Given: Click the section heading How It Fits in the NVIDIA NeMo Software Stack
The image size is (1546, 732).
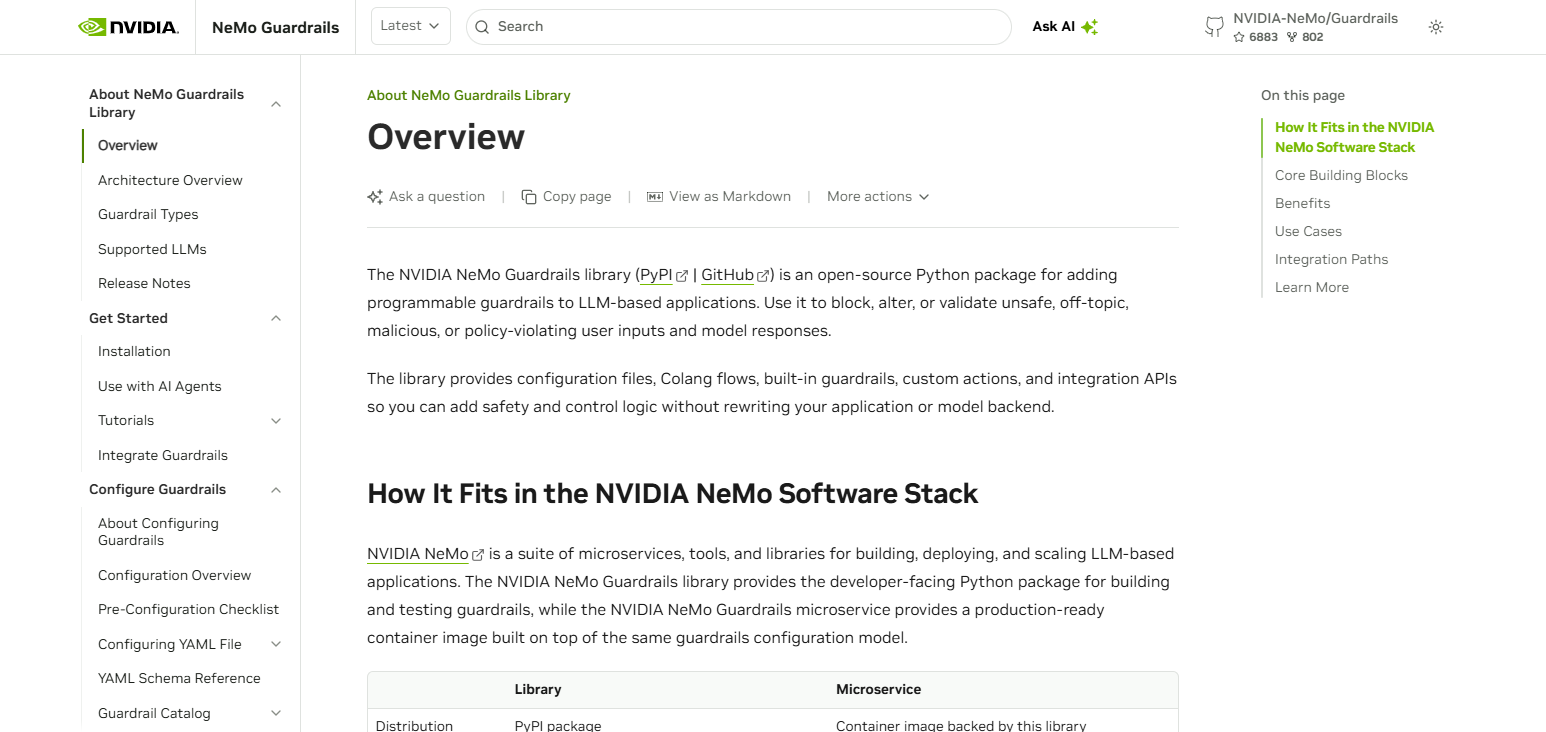Looking at the screenshot, I should 673,494.
